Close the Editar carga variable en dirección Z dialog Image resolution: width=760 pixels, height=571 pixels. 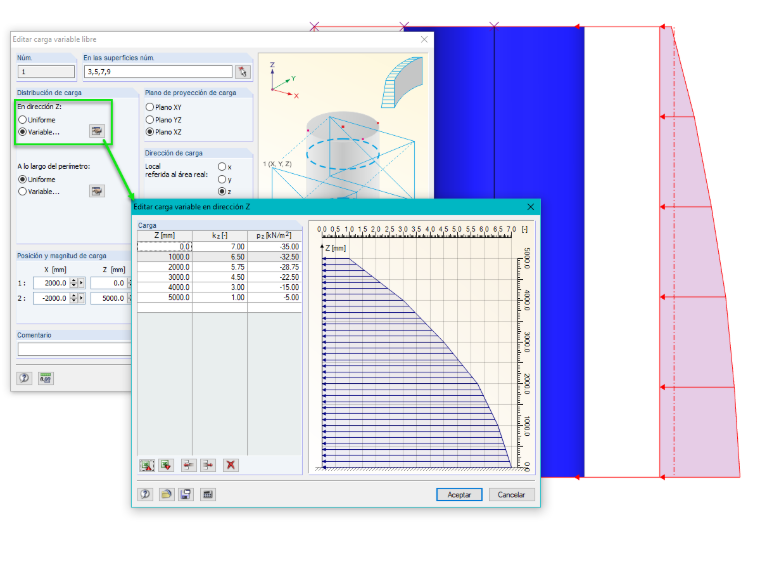(x=531, y=207)
